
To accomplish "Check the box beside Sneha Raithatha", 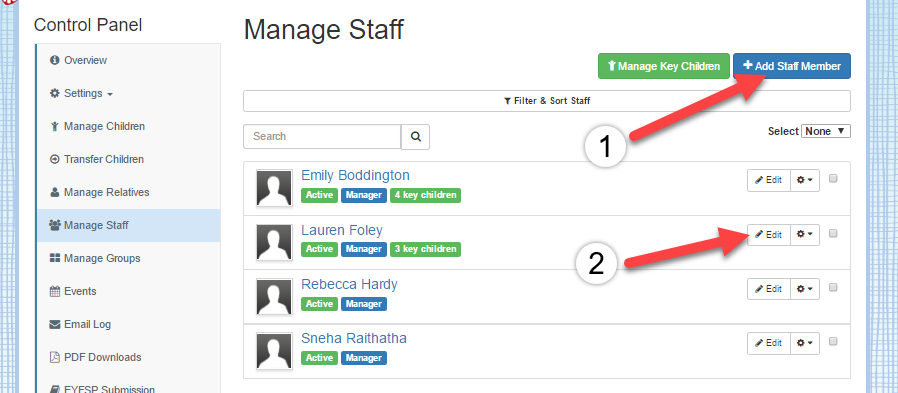I will (x=833, y=341).
